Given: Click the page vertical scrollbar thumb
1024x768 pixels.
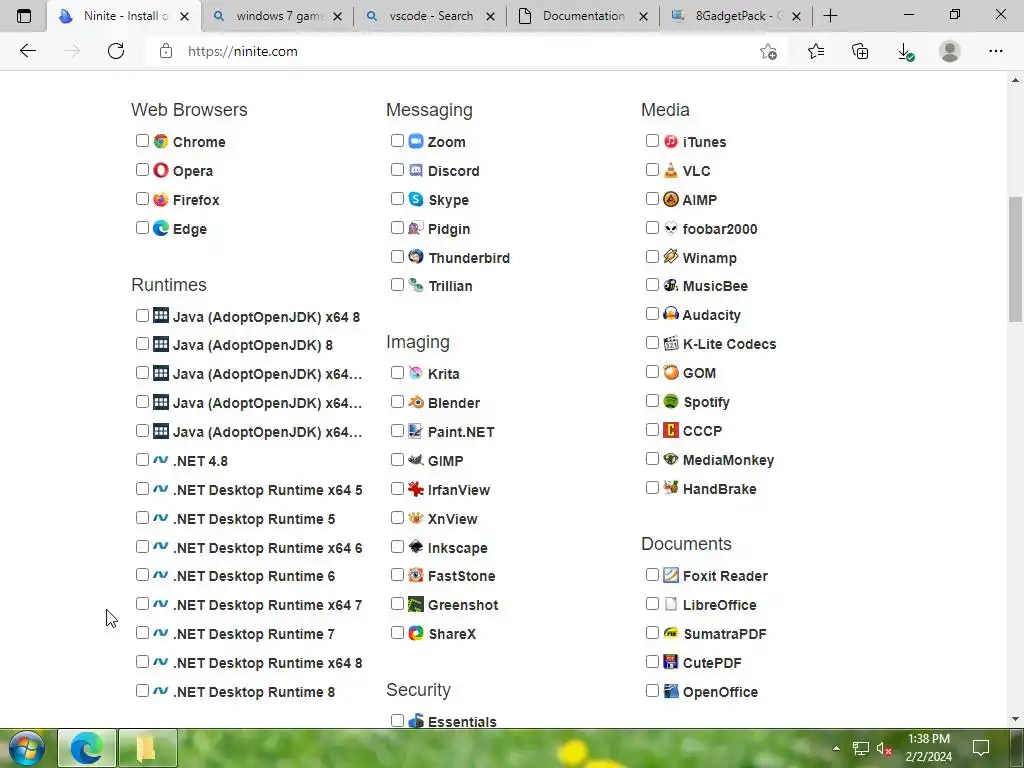Looking at the screenshot, I should pyautogui.click(x=1015, y=259).
